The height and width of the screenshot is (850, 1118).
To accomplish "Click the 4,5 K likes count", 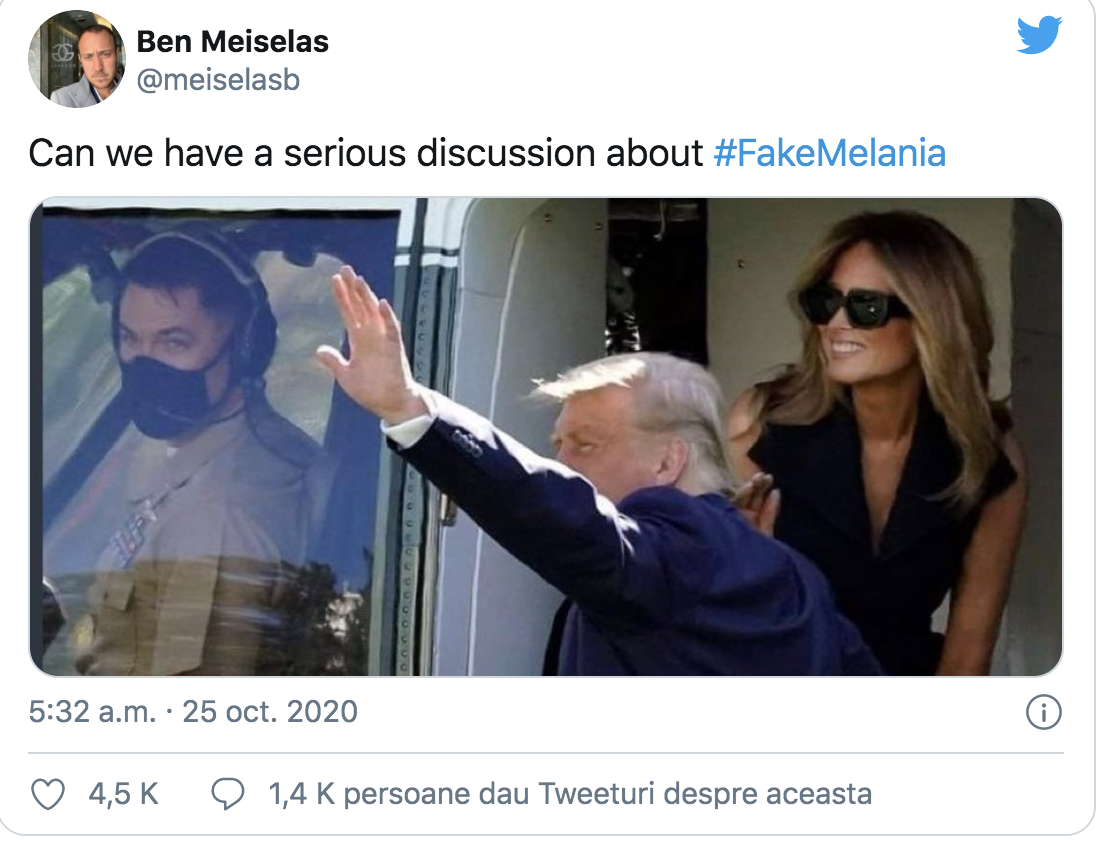I will (x=123, y=794).
